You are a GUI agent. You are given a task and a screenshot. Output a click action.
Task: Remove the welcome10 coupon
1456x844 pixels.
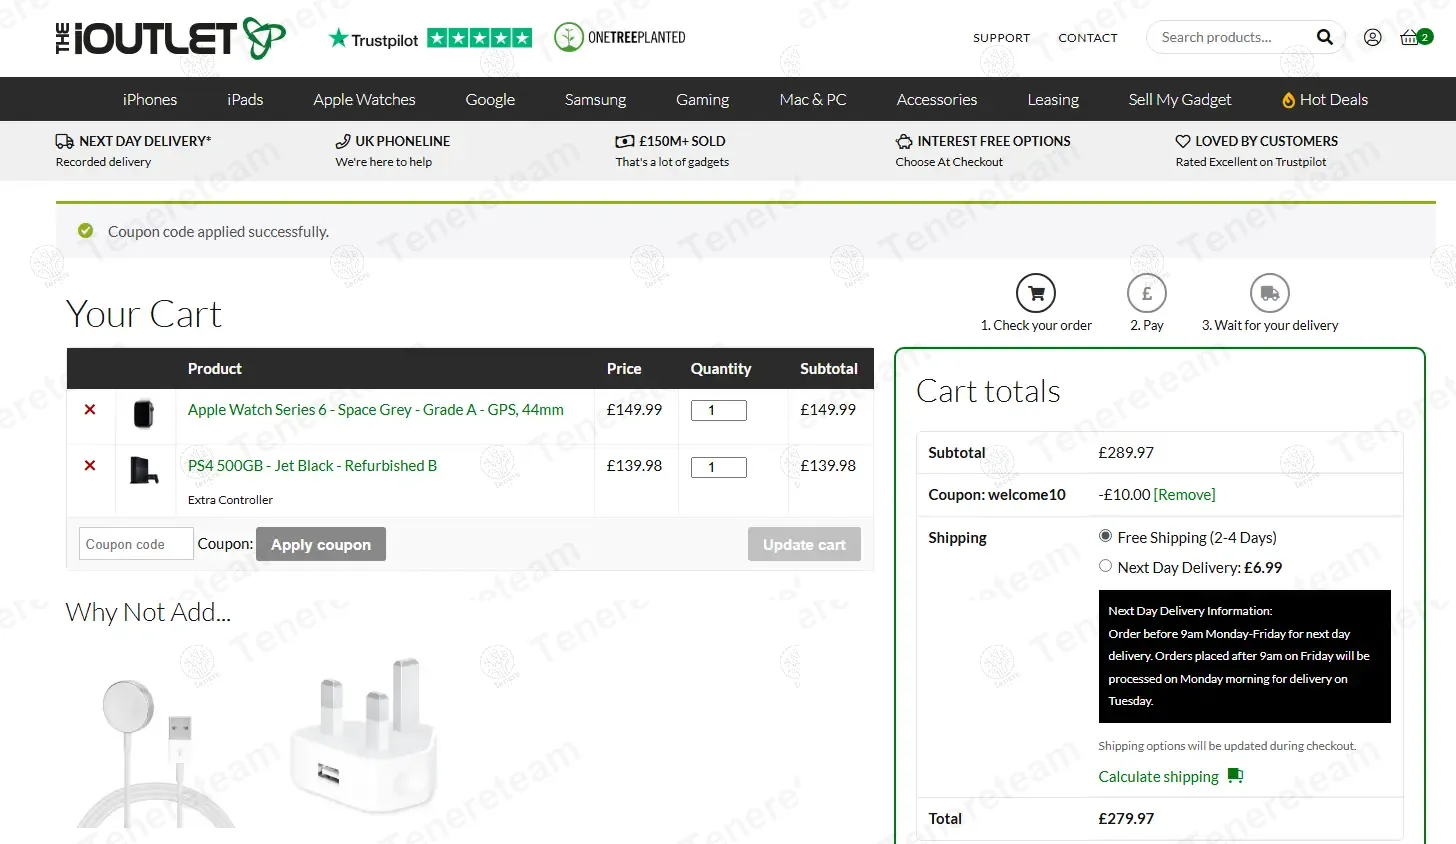pos(1185,494)
